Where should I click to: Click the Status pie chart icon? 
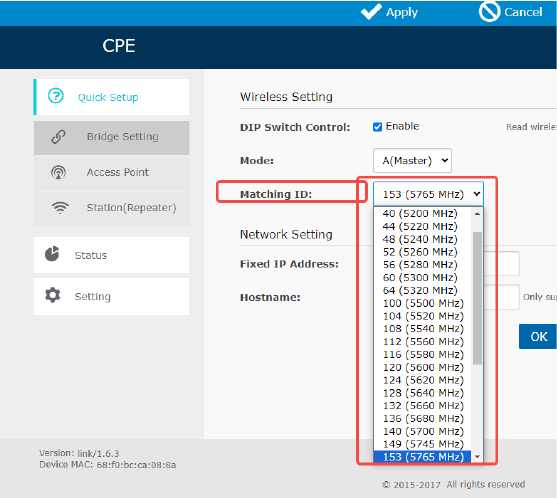(x=52, y=254)
